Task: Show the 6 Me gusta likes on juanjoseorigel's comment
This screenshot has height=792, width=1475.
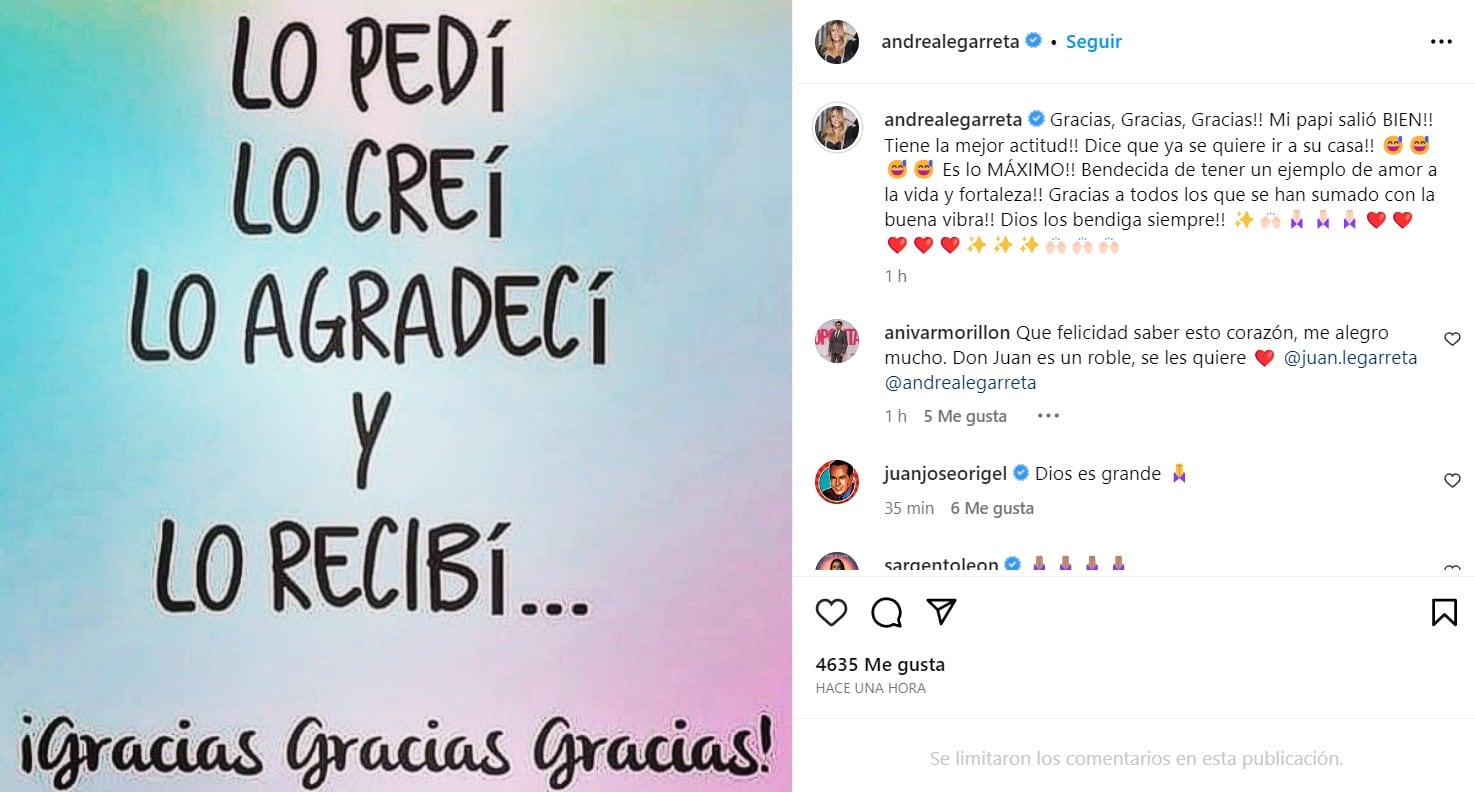Action: coord(992,508)
